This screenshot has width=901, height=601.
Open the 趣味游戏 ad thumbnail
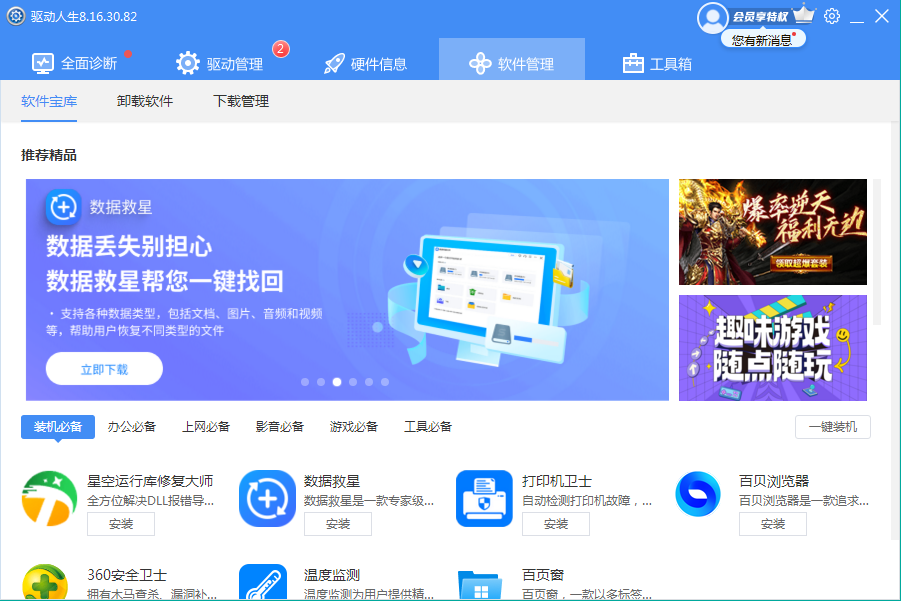pos(772,348)
